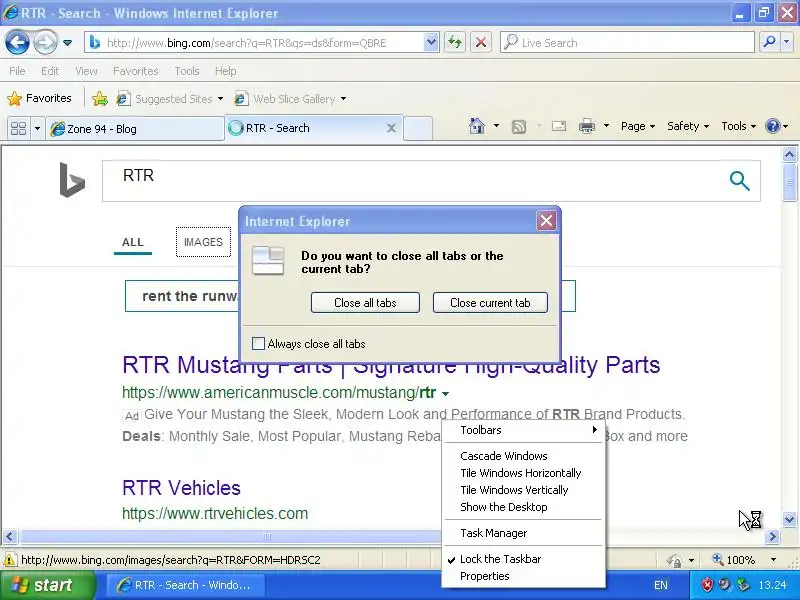Open the RTR Vehicles result link

click(181, 488)
